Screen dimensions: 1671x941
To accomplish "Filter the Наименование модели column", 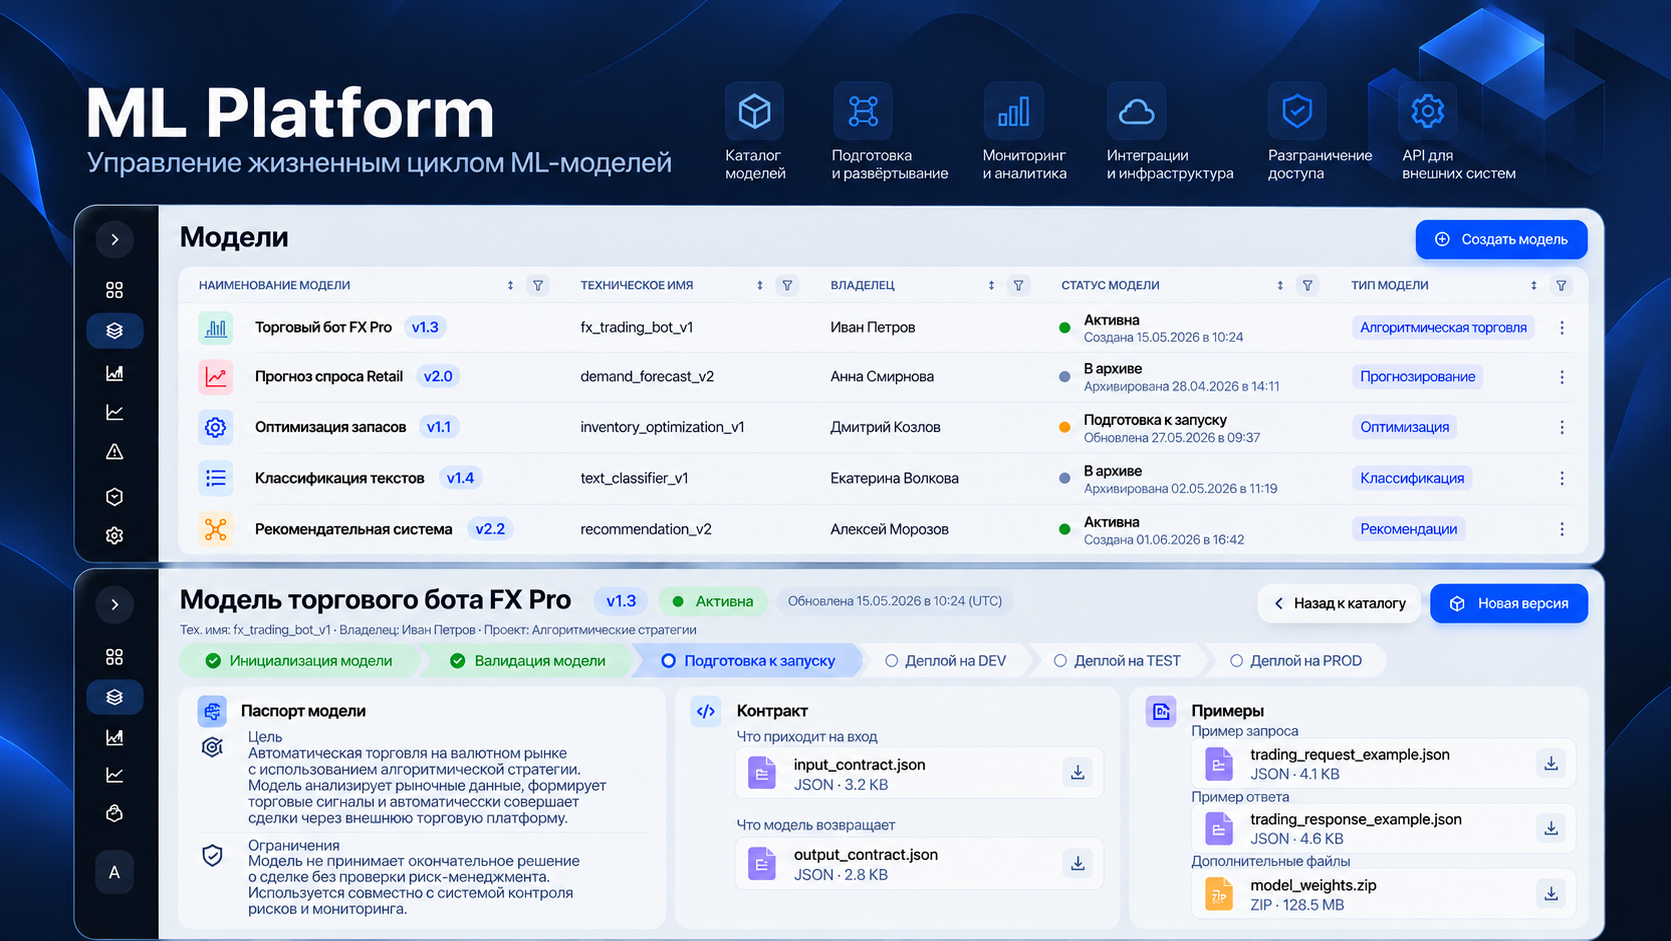I will point(538,285).
